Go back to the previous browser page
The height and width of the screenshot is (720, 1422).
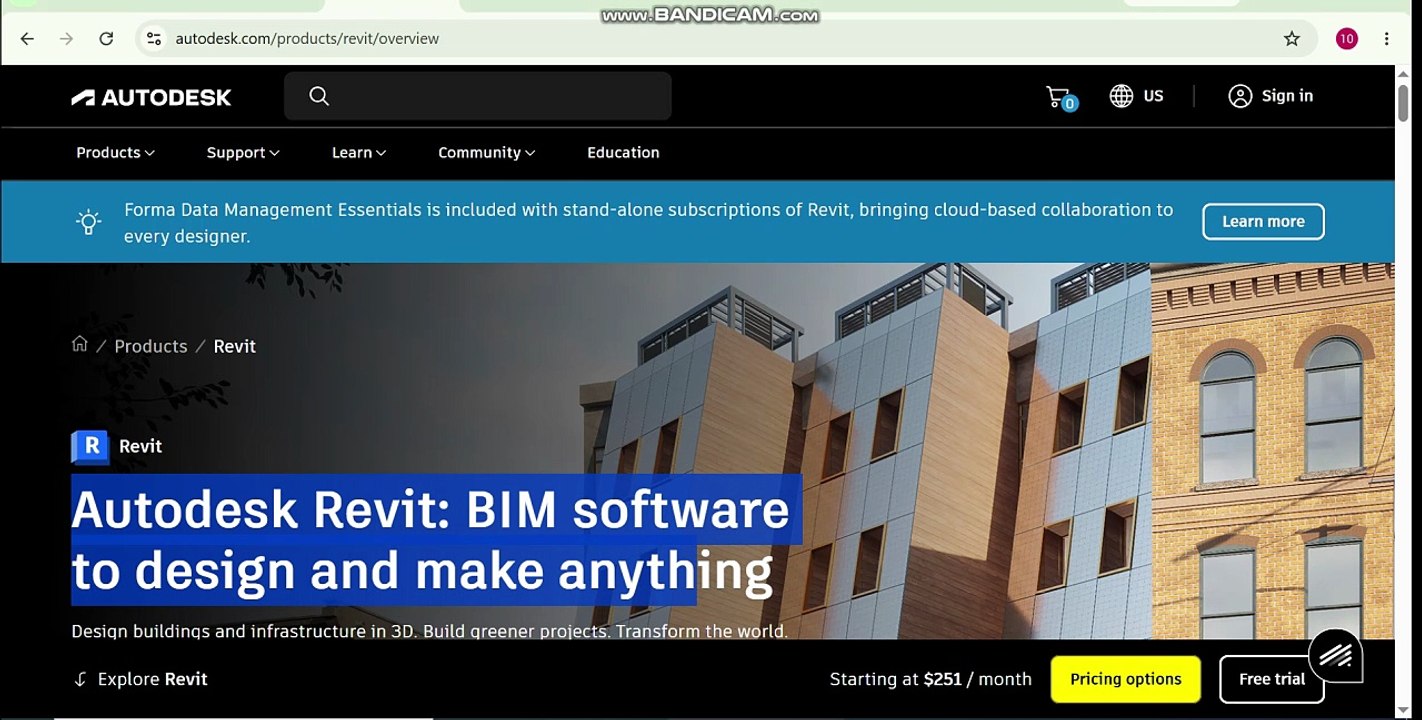click(x=27, y=39)
